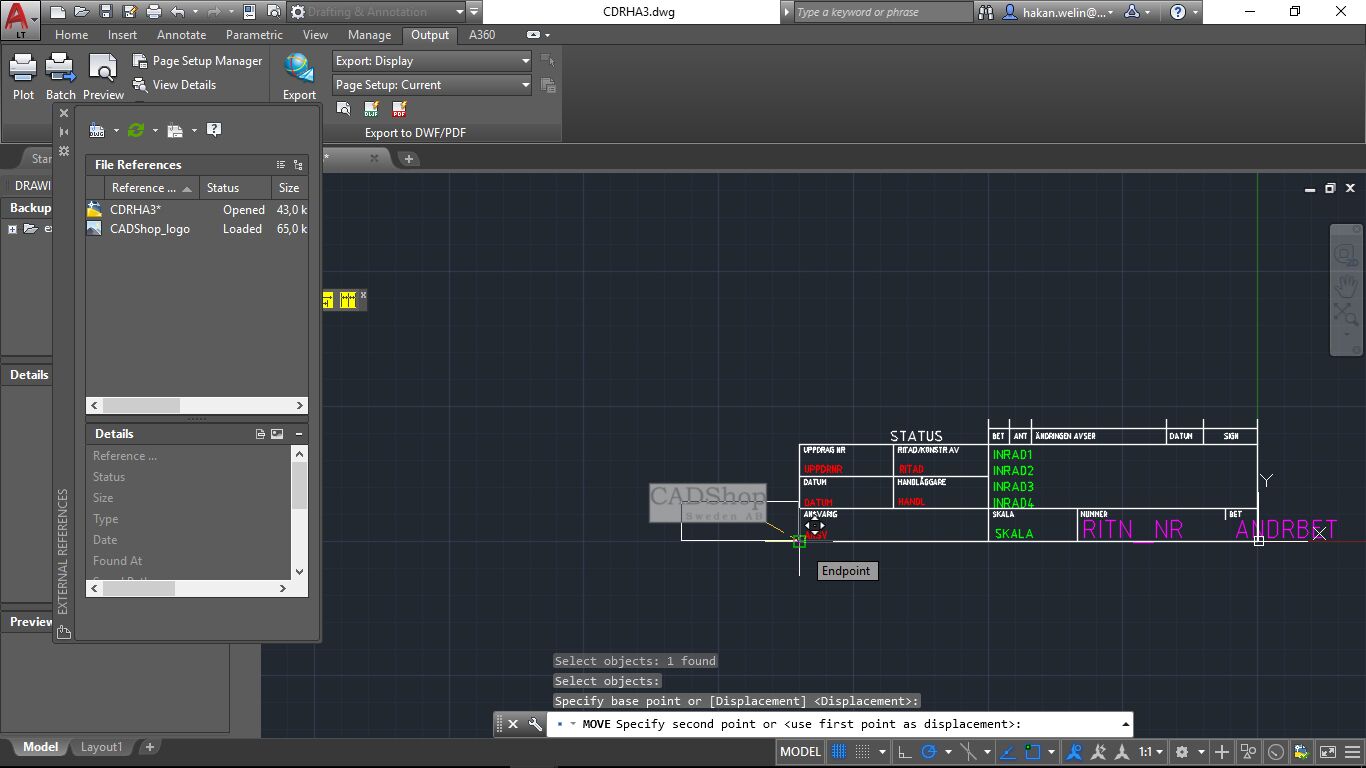
Task: Open Batch Plot tool
Action: point(61,77)
